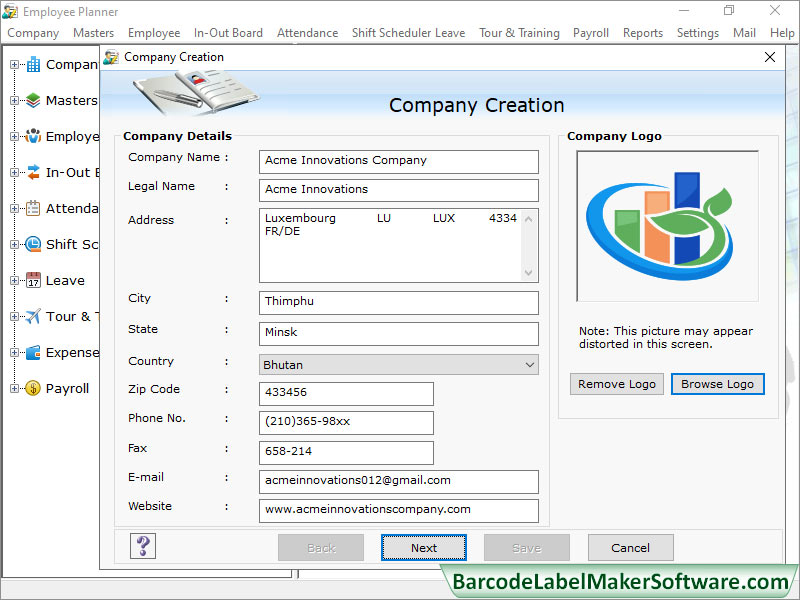
Task: Open the Country dropdown showing Bhutan
Action: click(x=529, y=364)
